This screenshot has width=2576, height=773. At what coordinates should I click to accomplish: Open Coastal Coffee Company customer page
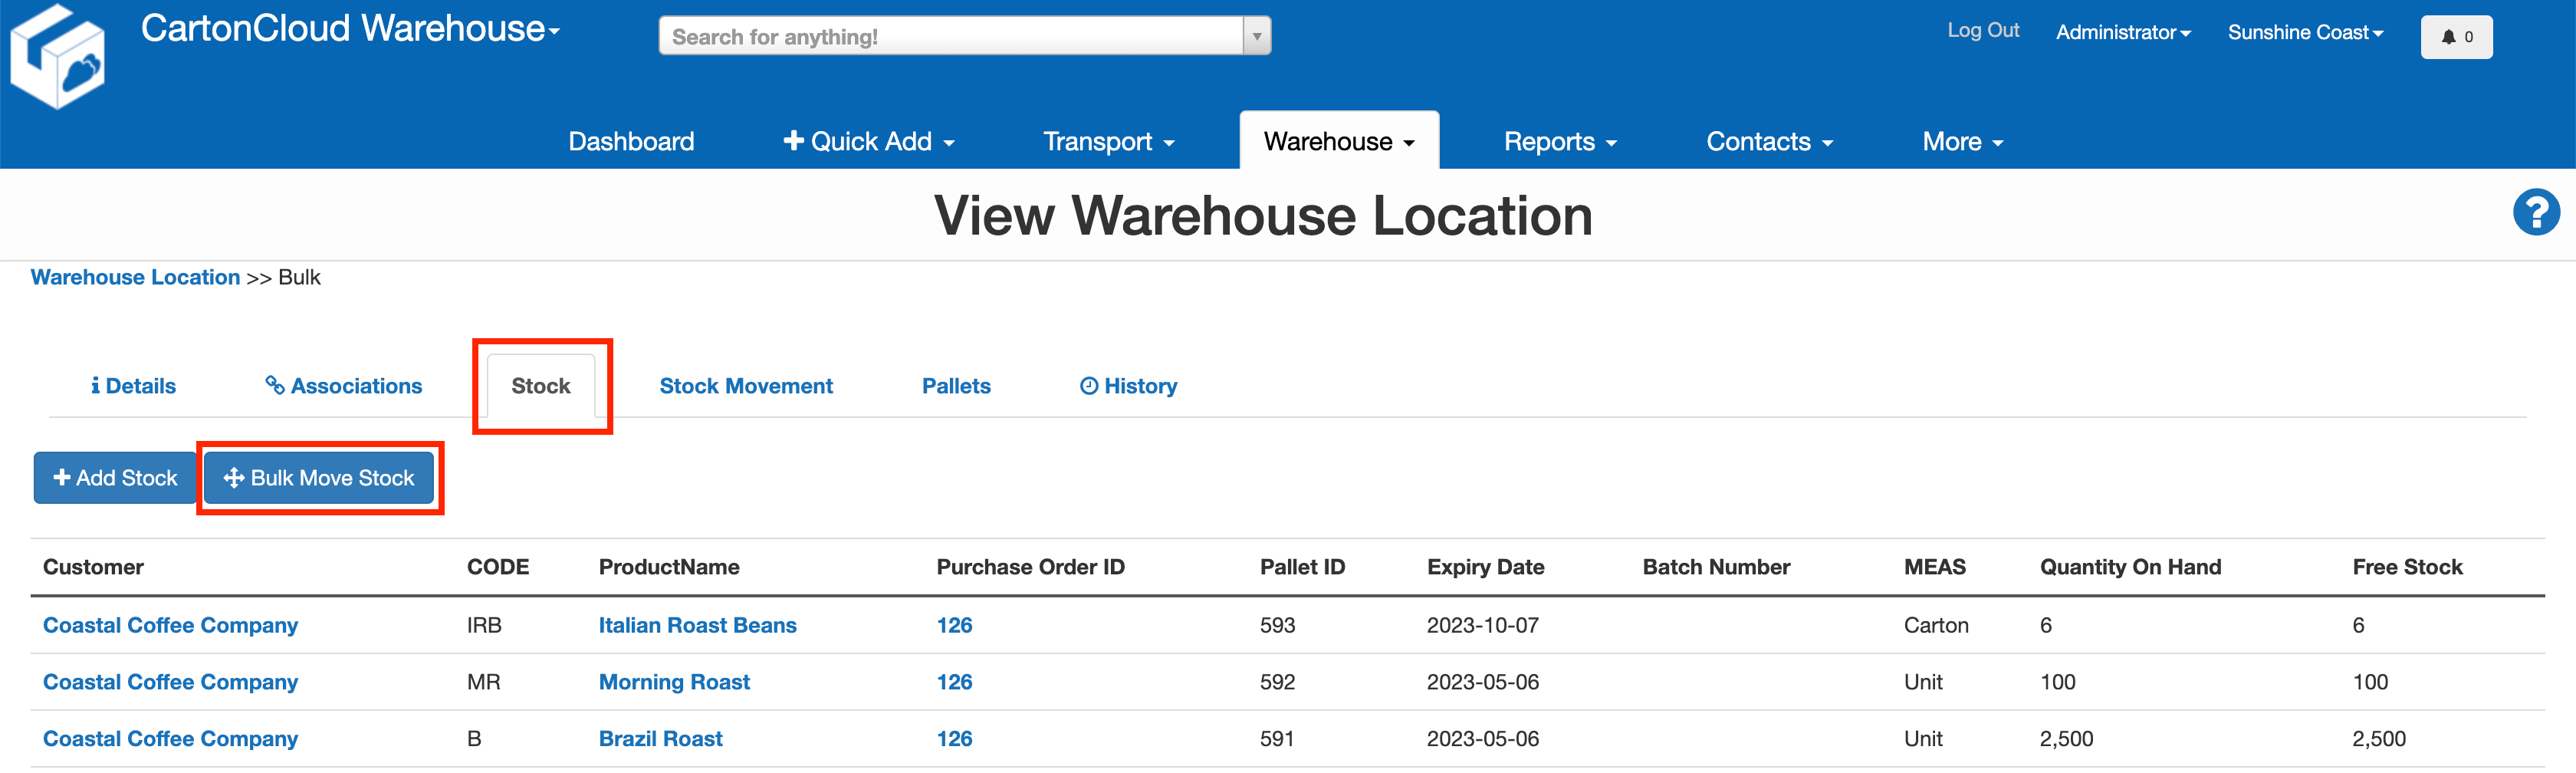tap(170, 625)
